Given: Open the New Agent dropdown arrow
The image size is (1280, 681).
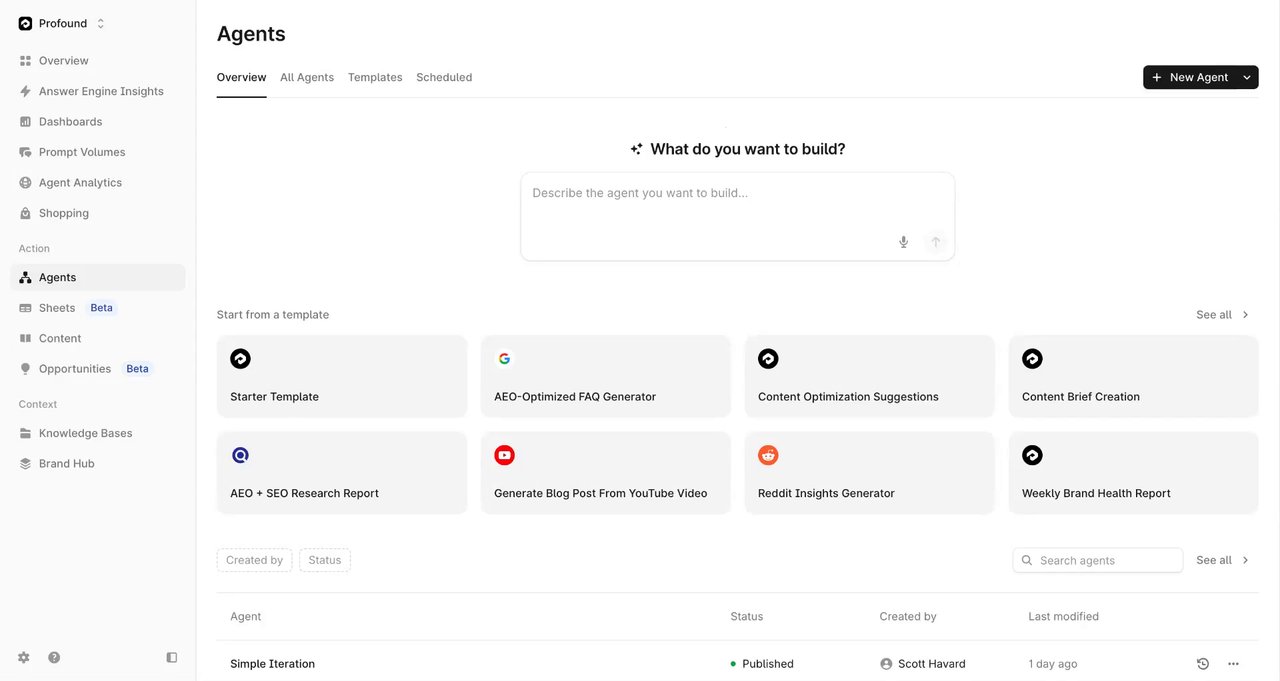Looking at the screenshot, I should [1247, 77].
